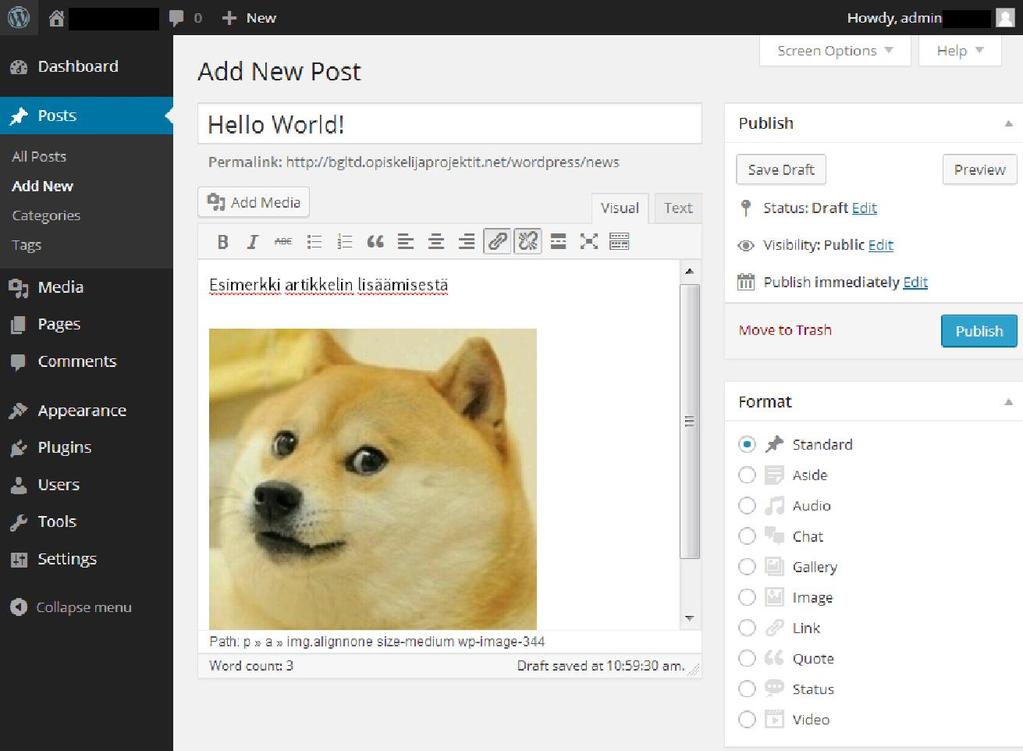Open the New content menu
This screenshot has height=751, width=1023.
[x=249, y=18]
